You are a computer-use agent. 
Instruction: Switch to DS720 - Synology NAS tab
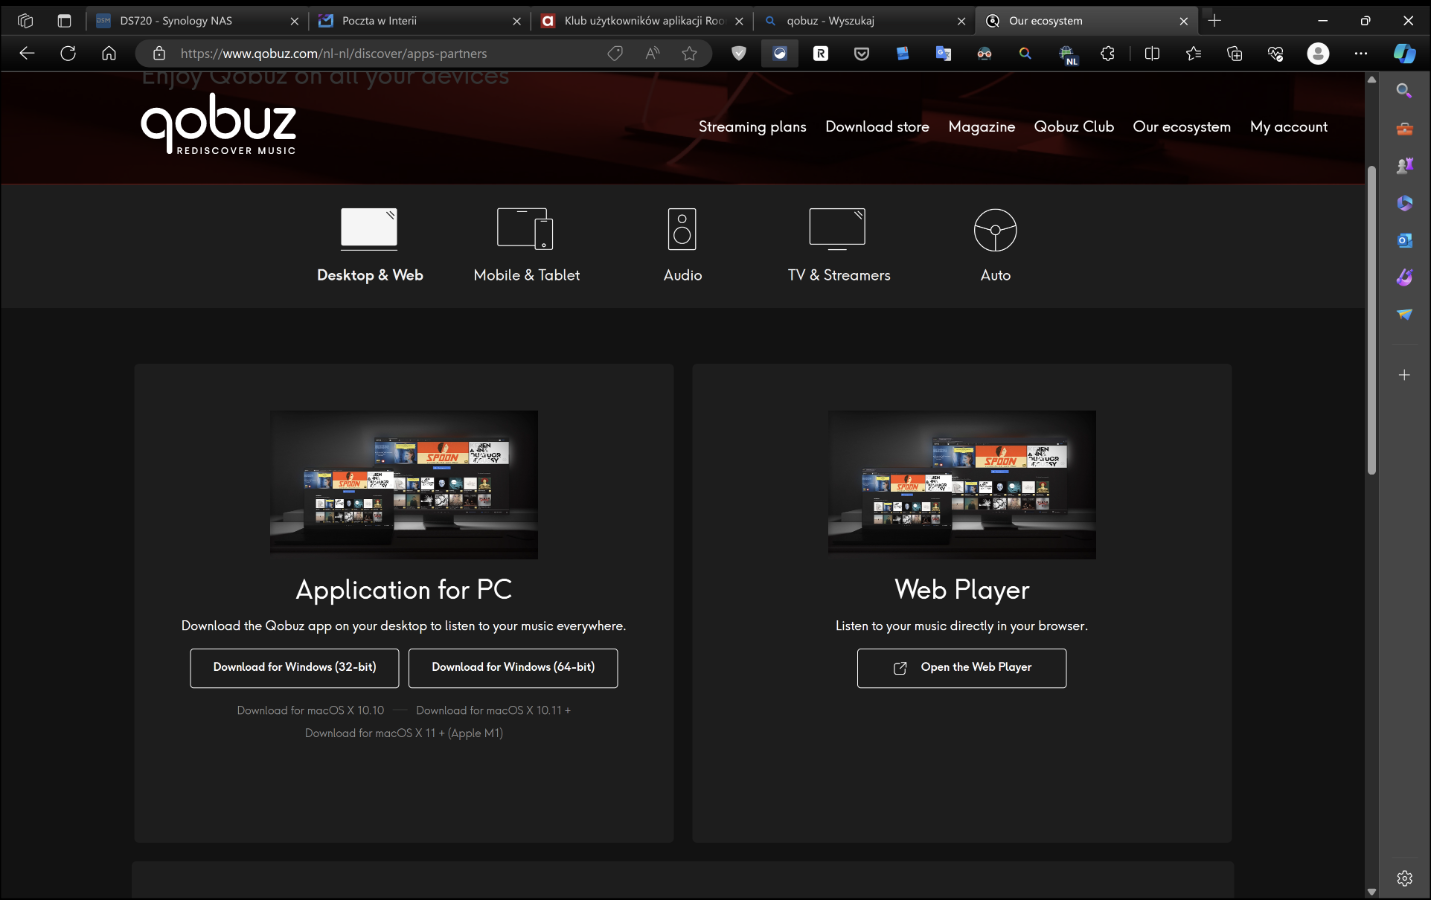point(197,20)
